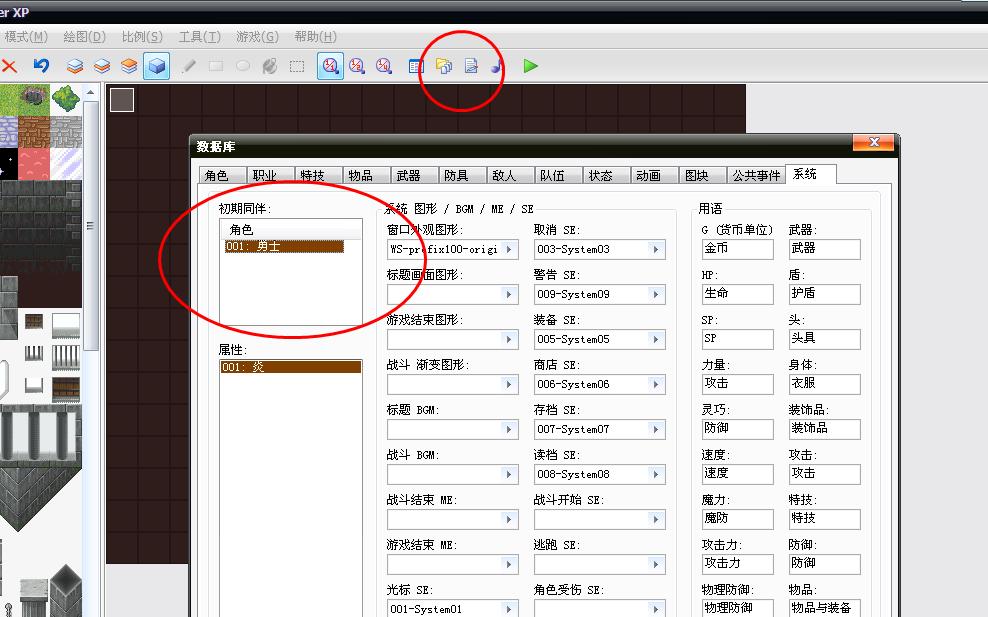Select 001: 炎 in the 属性 list
Image resolution: width=988 pixels, height=617 pixels.
coord(290,367)
